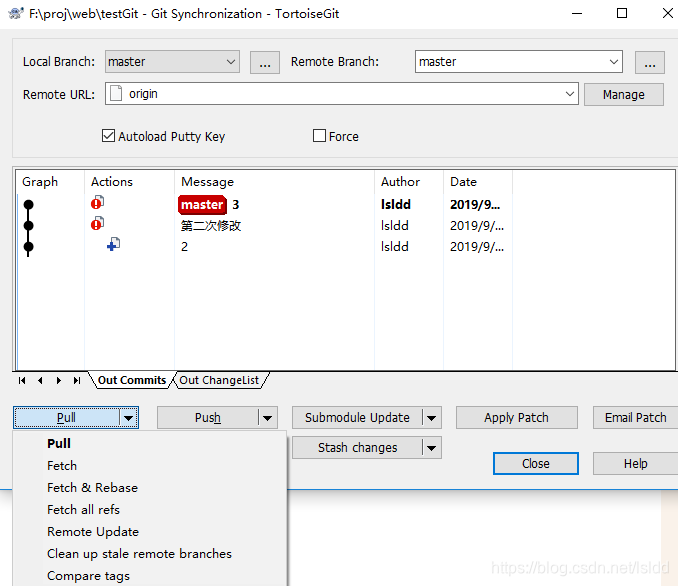This screenshot has height=586, width=678.
Task: Select the commit with message 2
Action: point(185,247)
